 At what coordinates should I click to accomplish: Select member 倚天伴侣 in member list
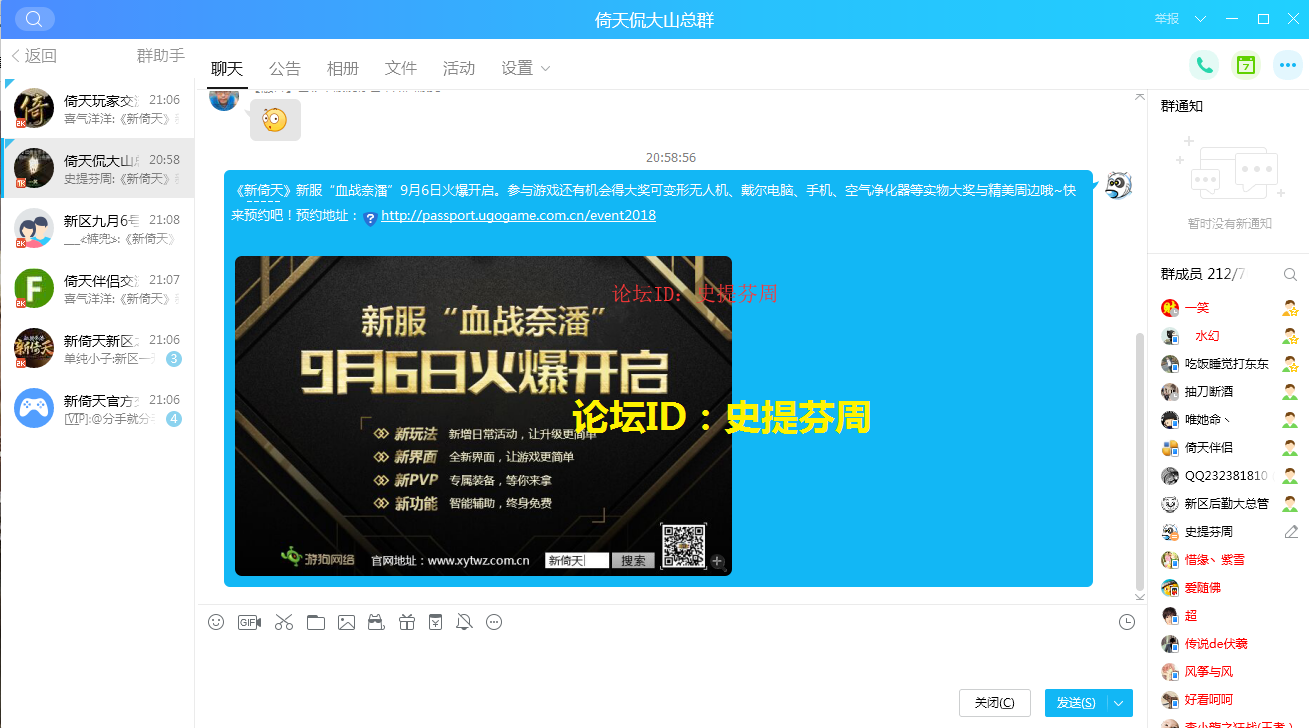point(1228,448)
